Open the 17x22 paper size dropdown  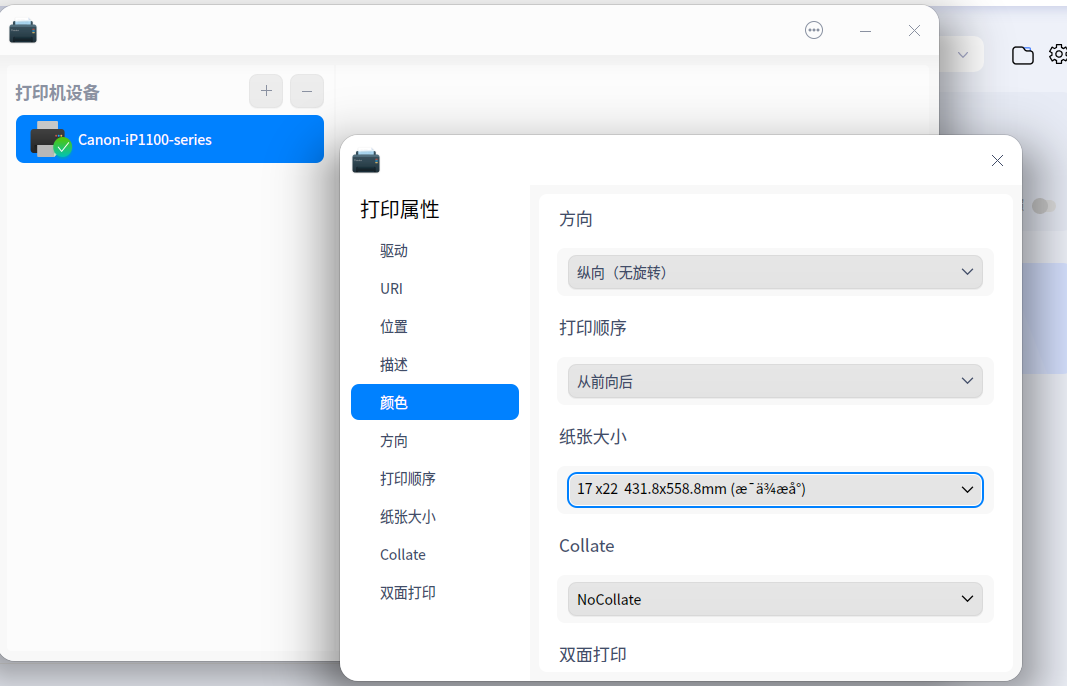(775, 490)
